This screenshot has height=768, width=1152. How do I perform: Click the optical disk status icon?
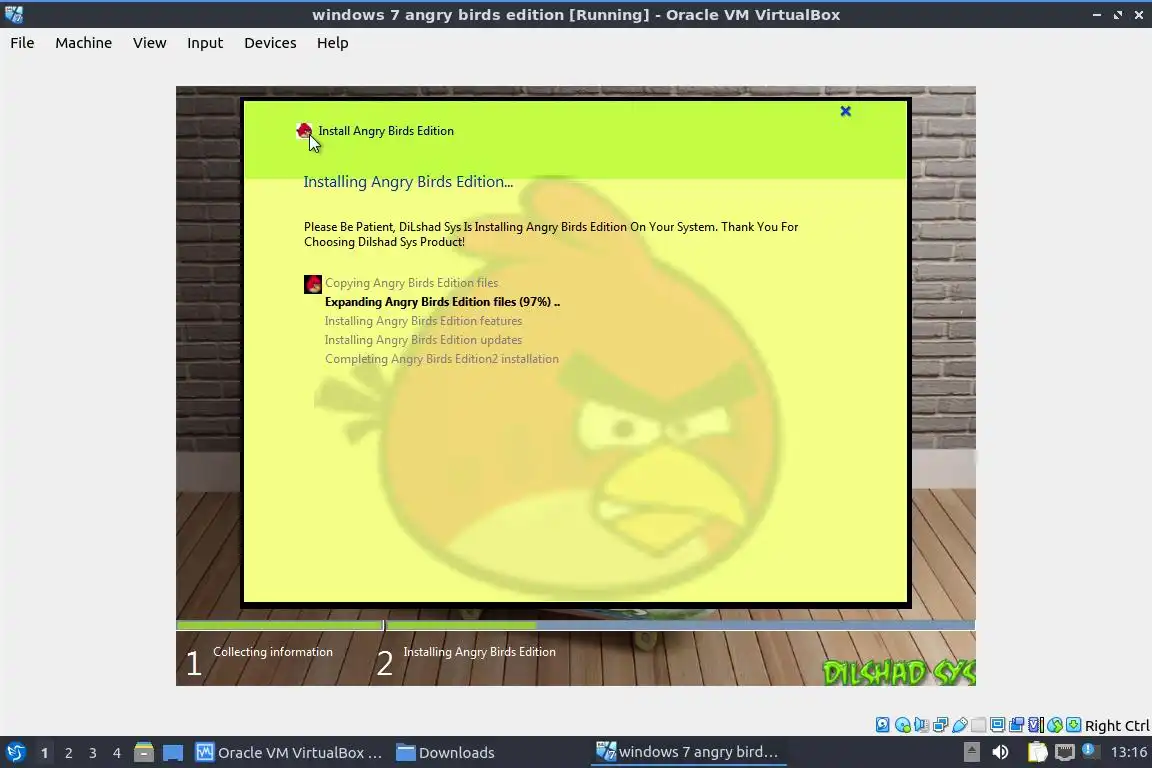point(902,725)
